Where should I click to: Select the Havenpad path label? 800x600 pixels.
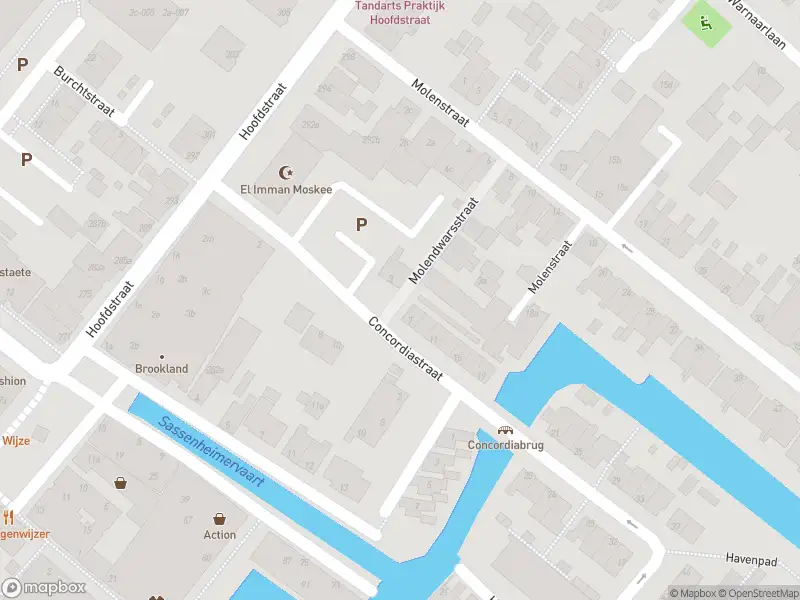[x=751, y=559]
